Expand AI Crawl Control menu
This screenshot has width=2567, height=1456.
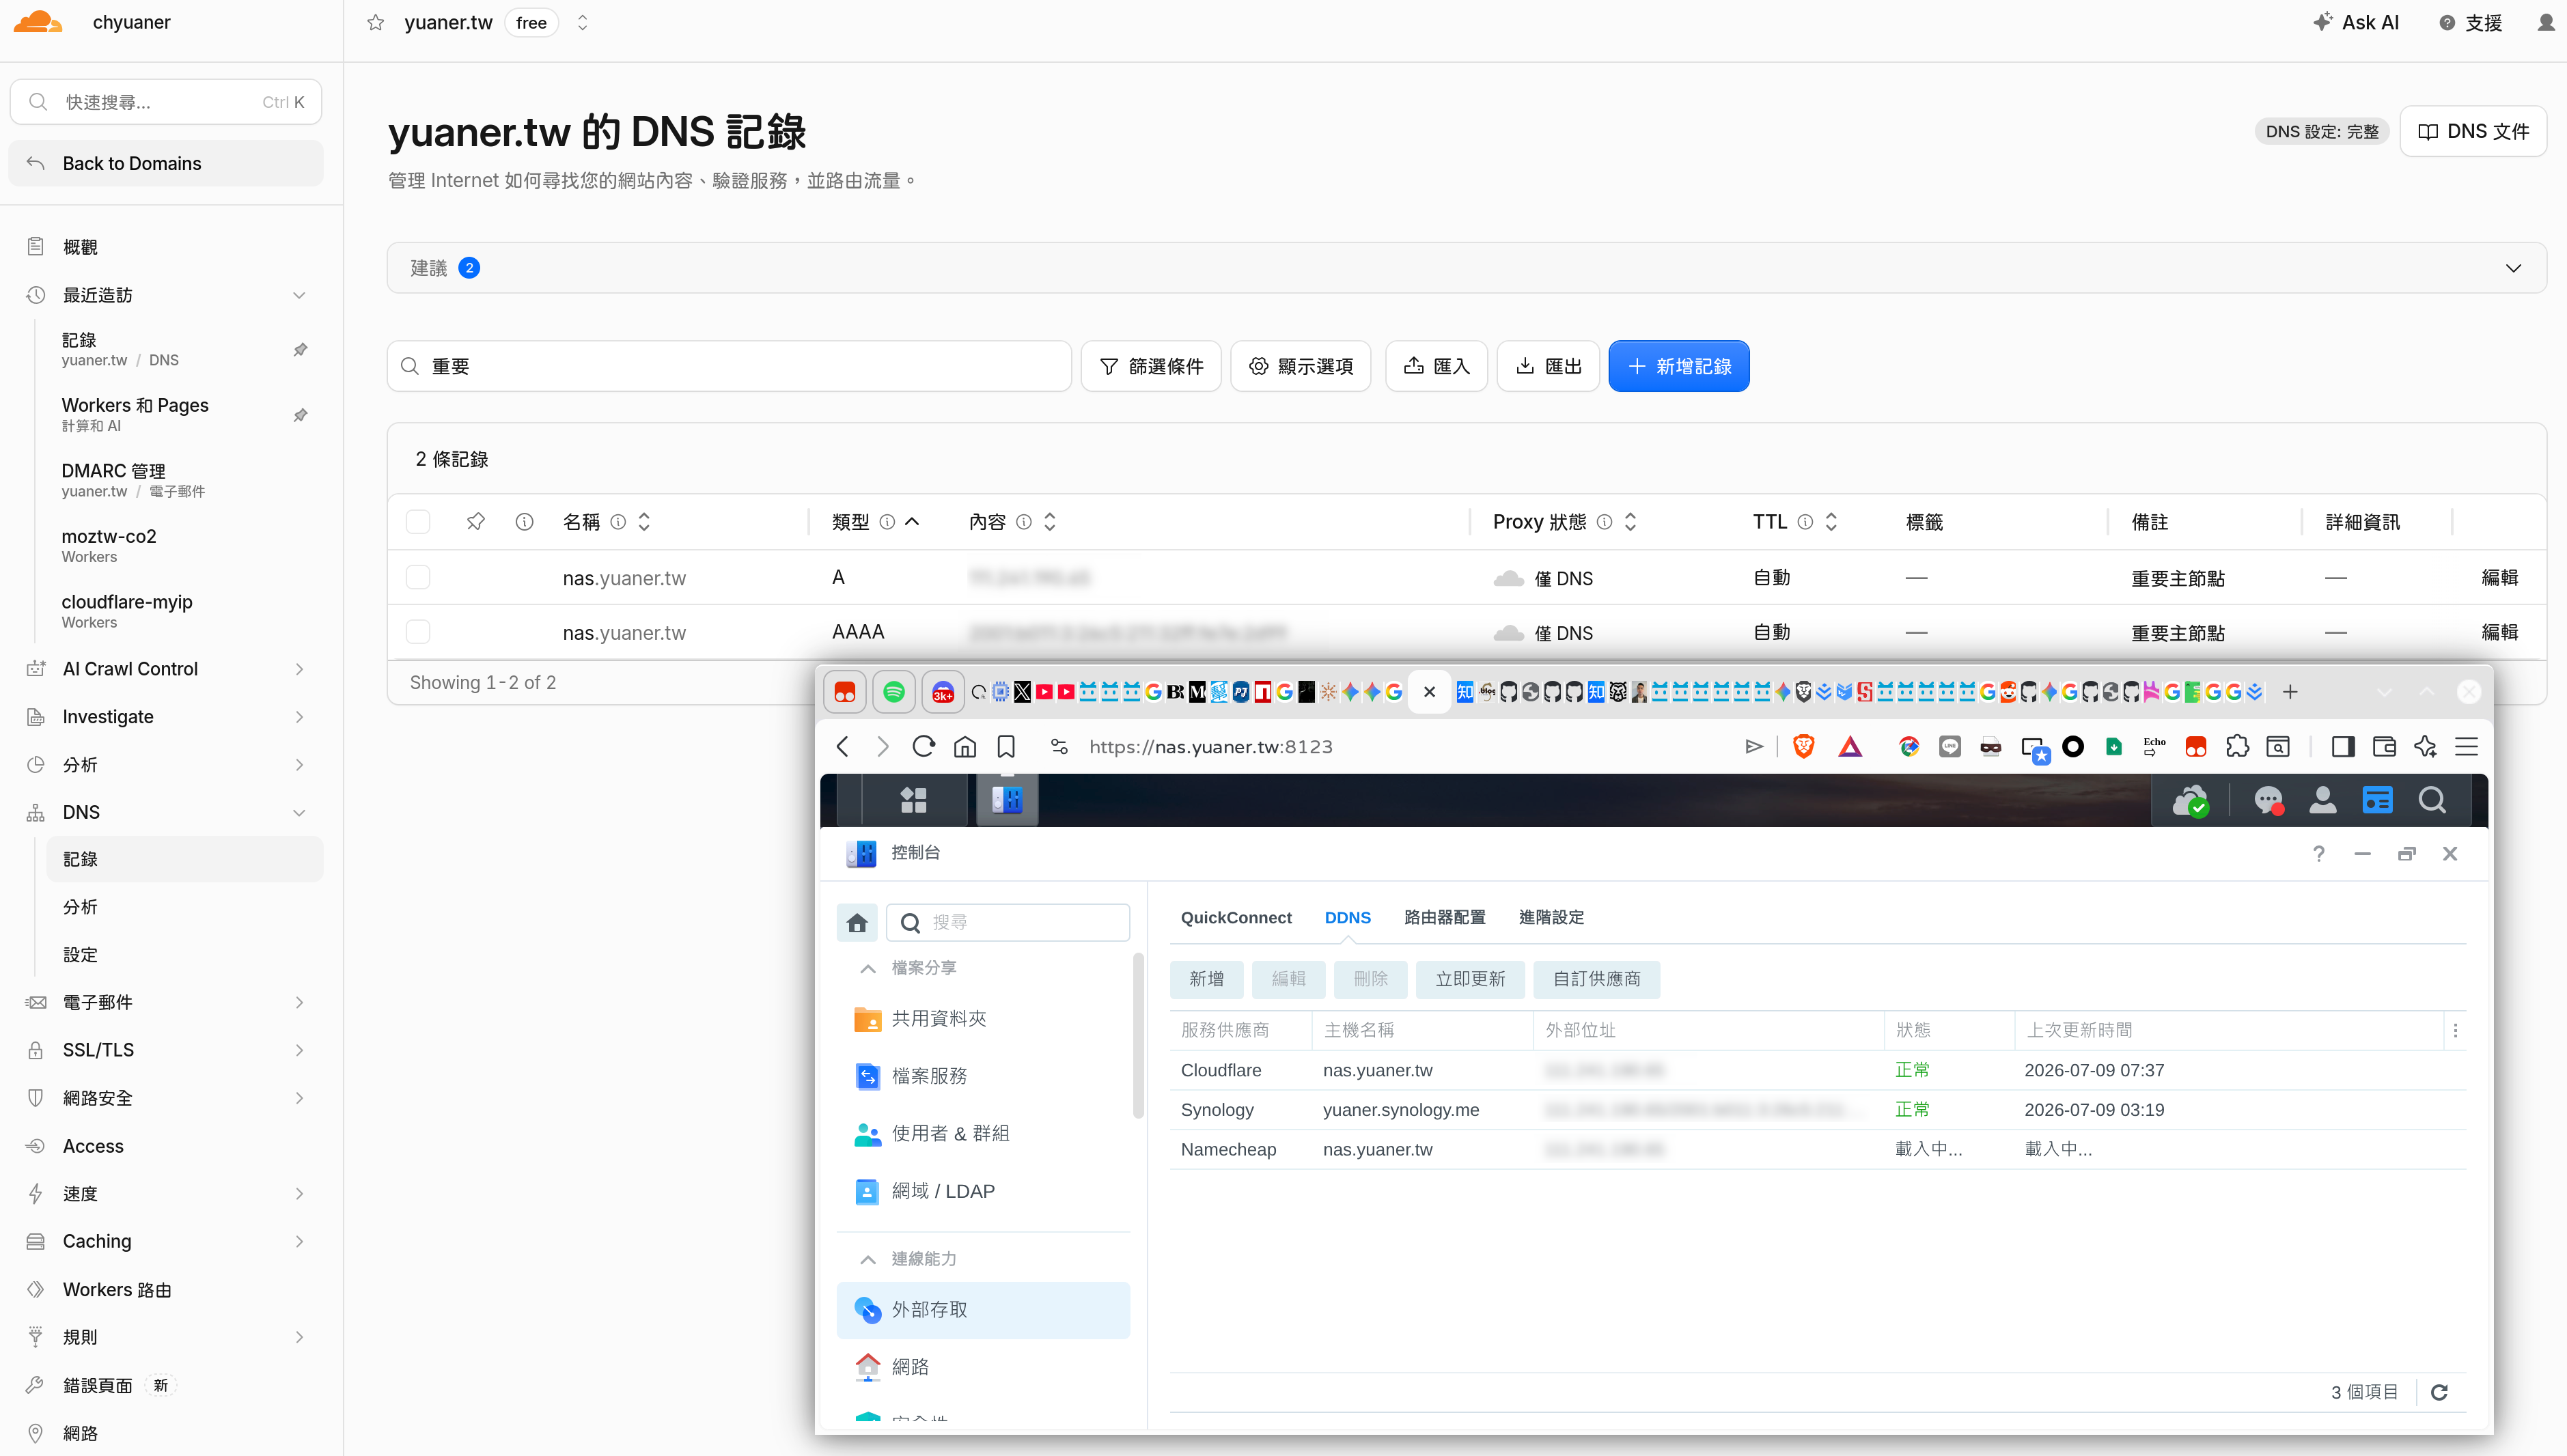coord(299,669)
